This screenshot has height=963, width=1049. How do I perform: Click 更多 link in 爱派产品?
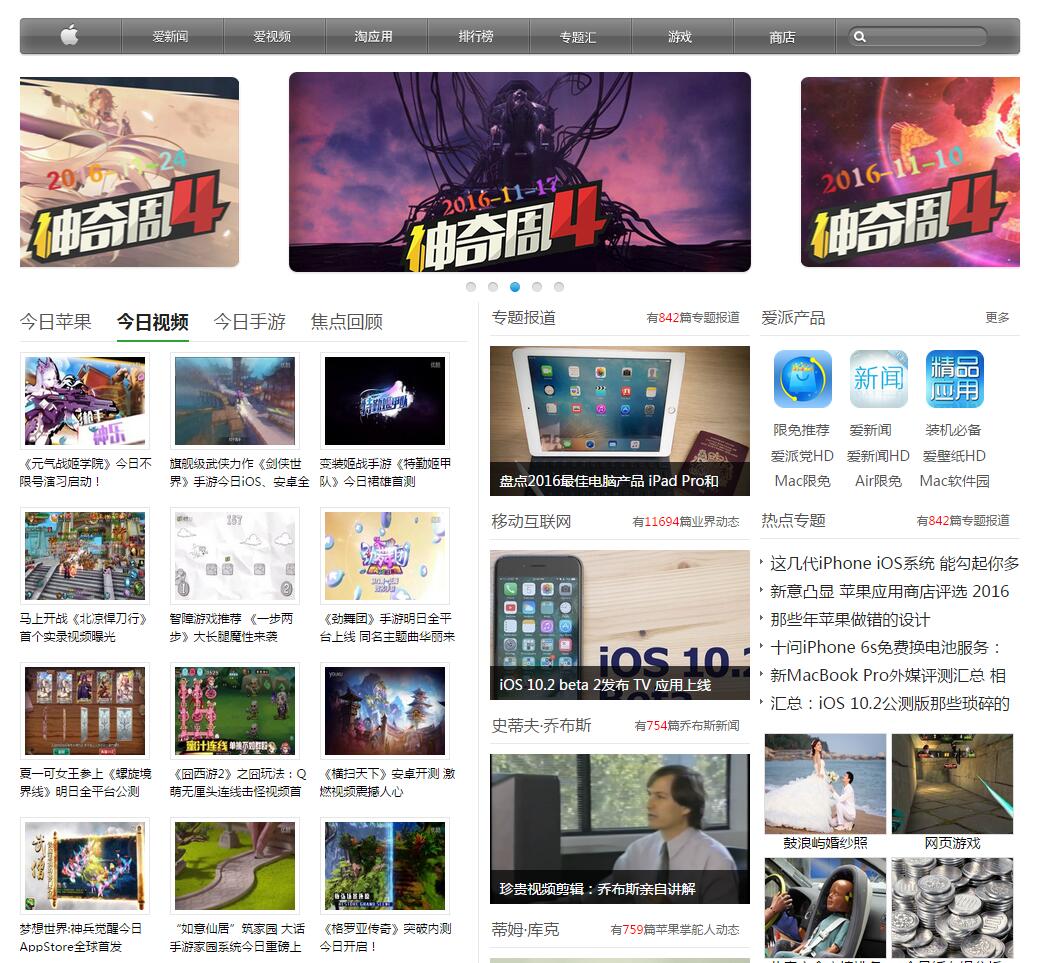997,318
